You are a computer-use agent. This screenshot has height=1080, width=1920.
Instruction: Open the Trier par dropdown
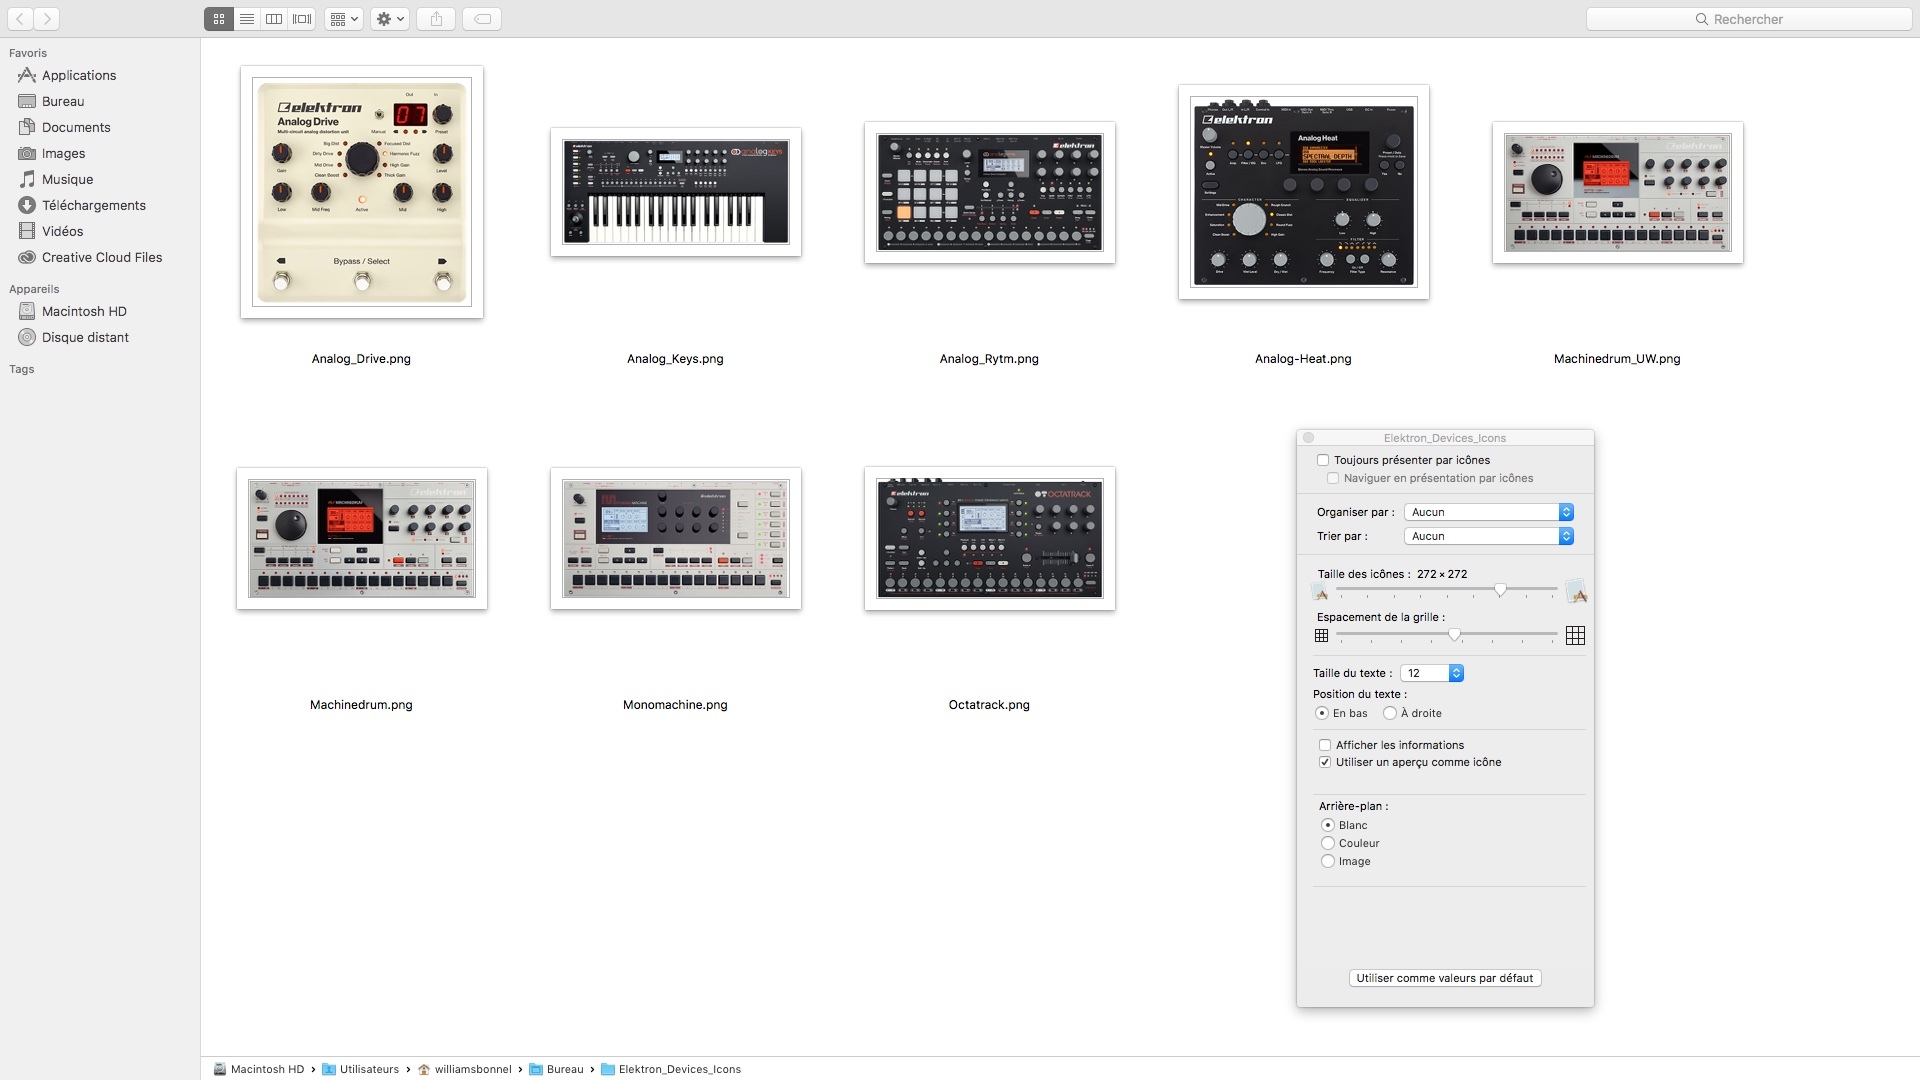click(x=1488, y=536)
